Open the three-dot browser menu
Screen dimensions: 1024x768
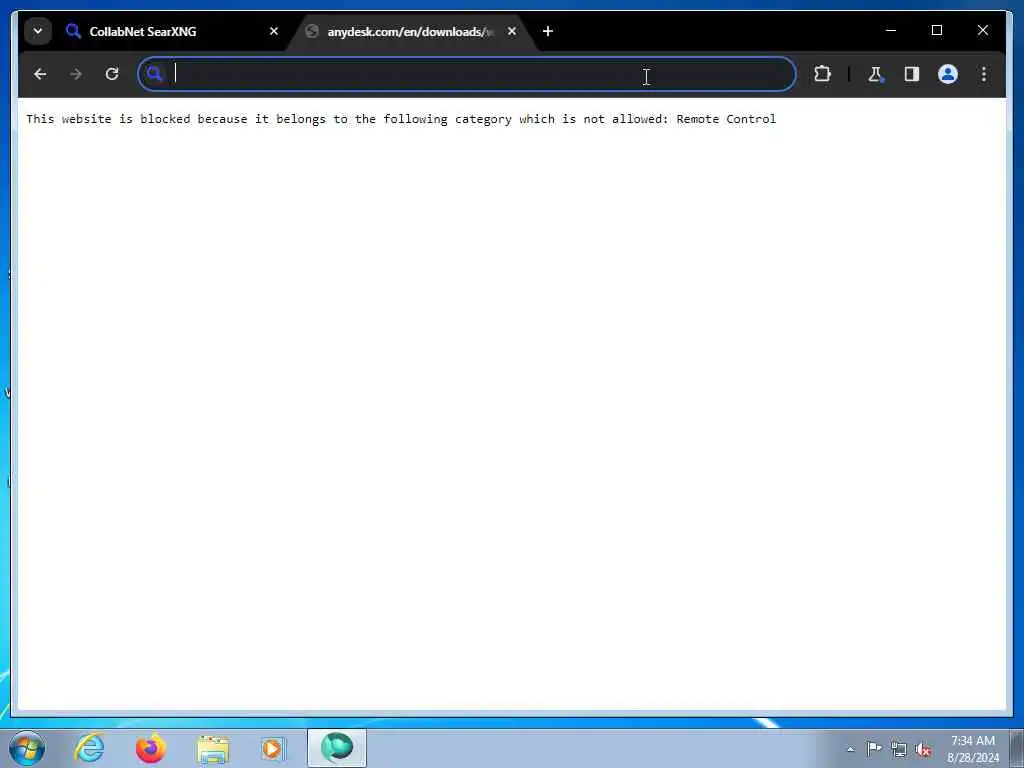coord(984,74)
